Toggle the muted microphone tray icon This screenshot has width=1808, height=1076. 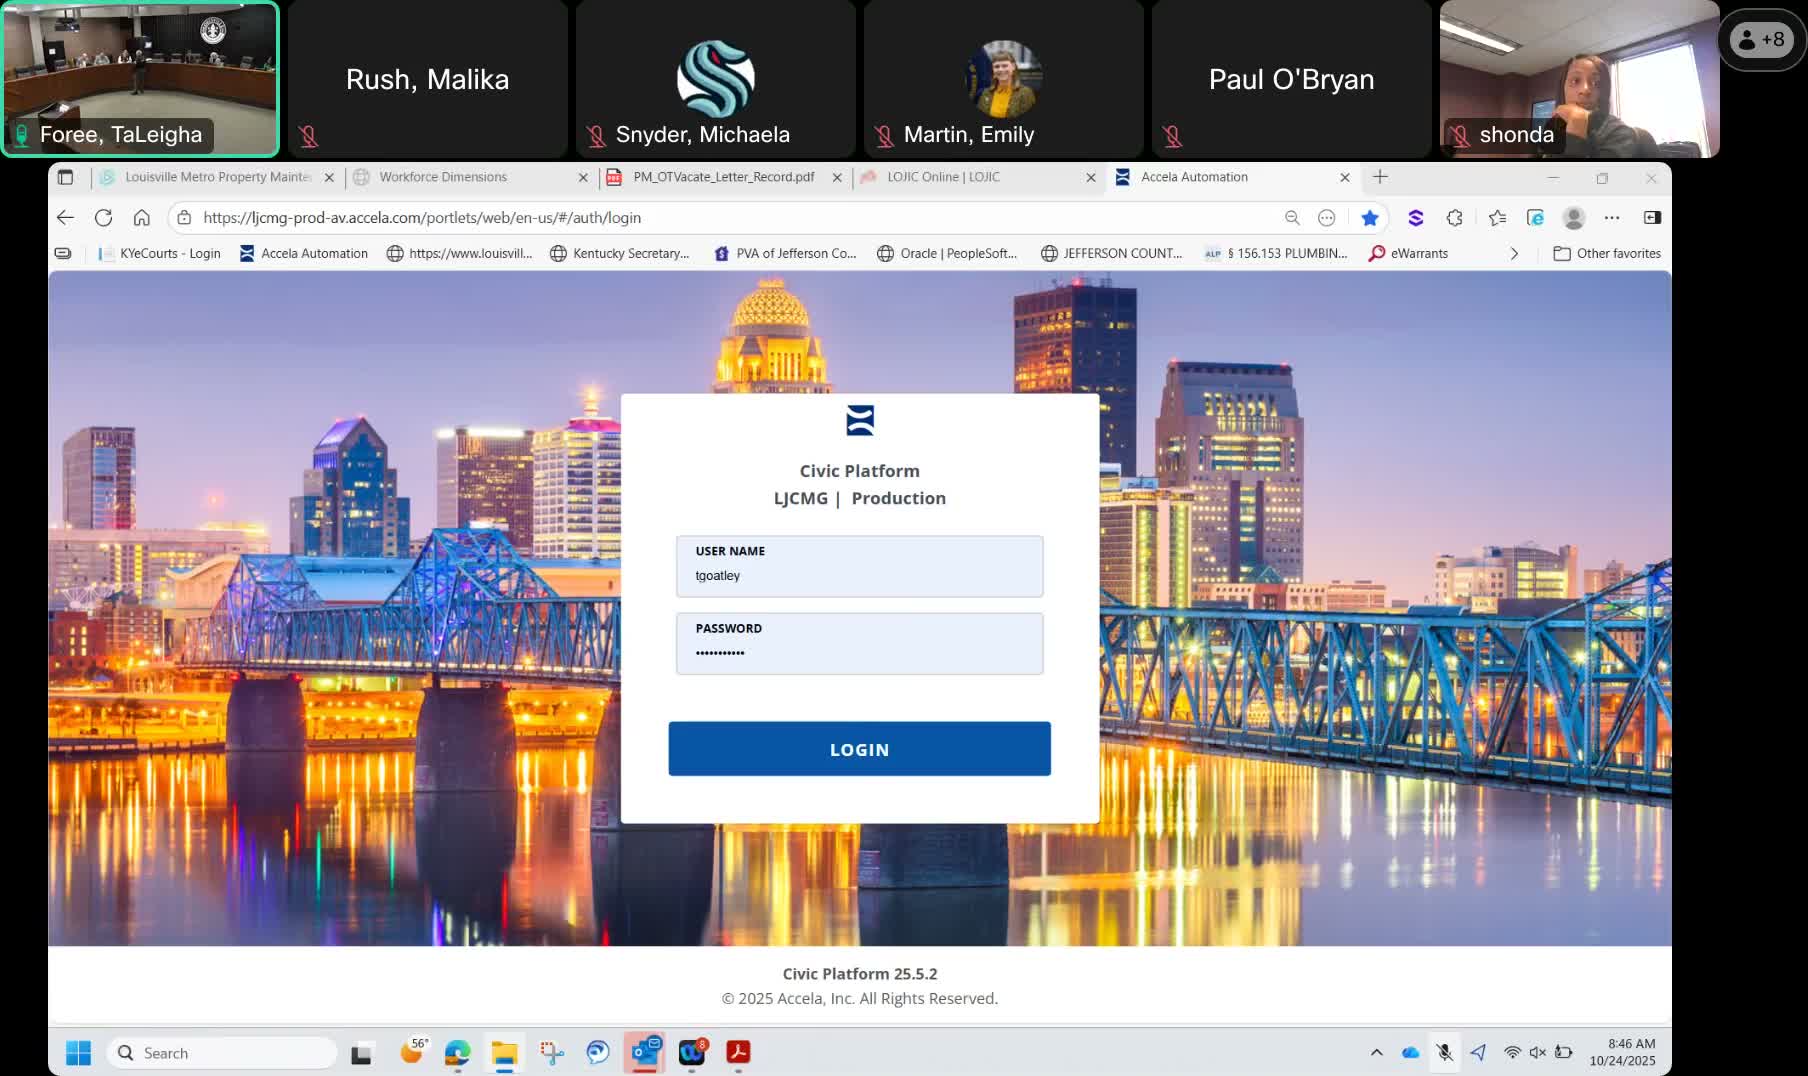[x=1444, y=1052]
